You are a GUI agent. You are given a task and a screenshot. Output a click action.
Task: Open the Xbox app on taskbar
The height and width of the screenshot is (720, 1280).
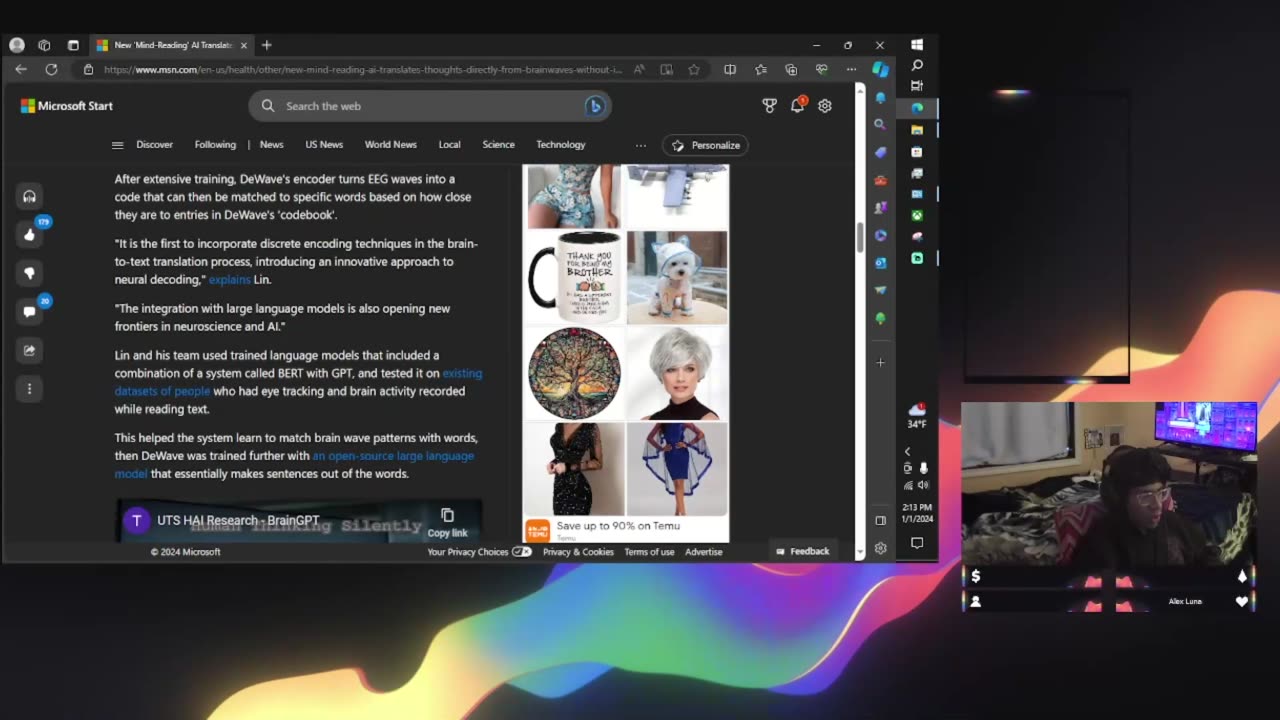click(x=917, y=215)
